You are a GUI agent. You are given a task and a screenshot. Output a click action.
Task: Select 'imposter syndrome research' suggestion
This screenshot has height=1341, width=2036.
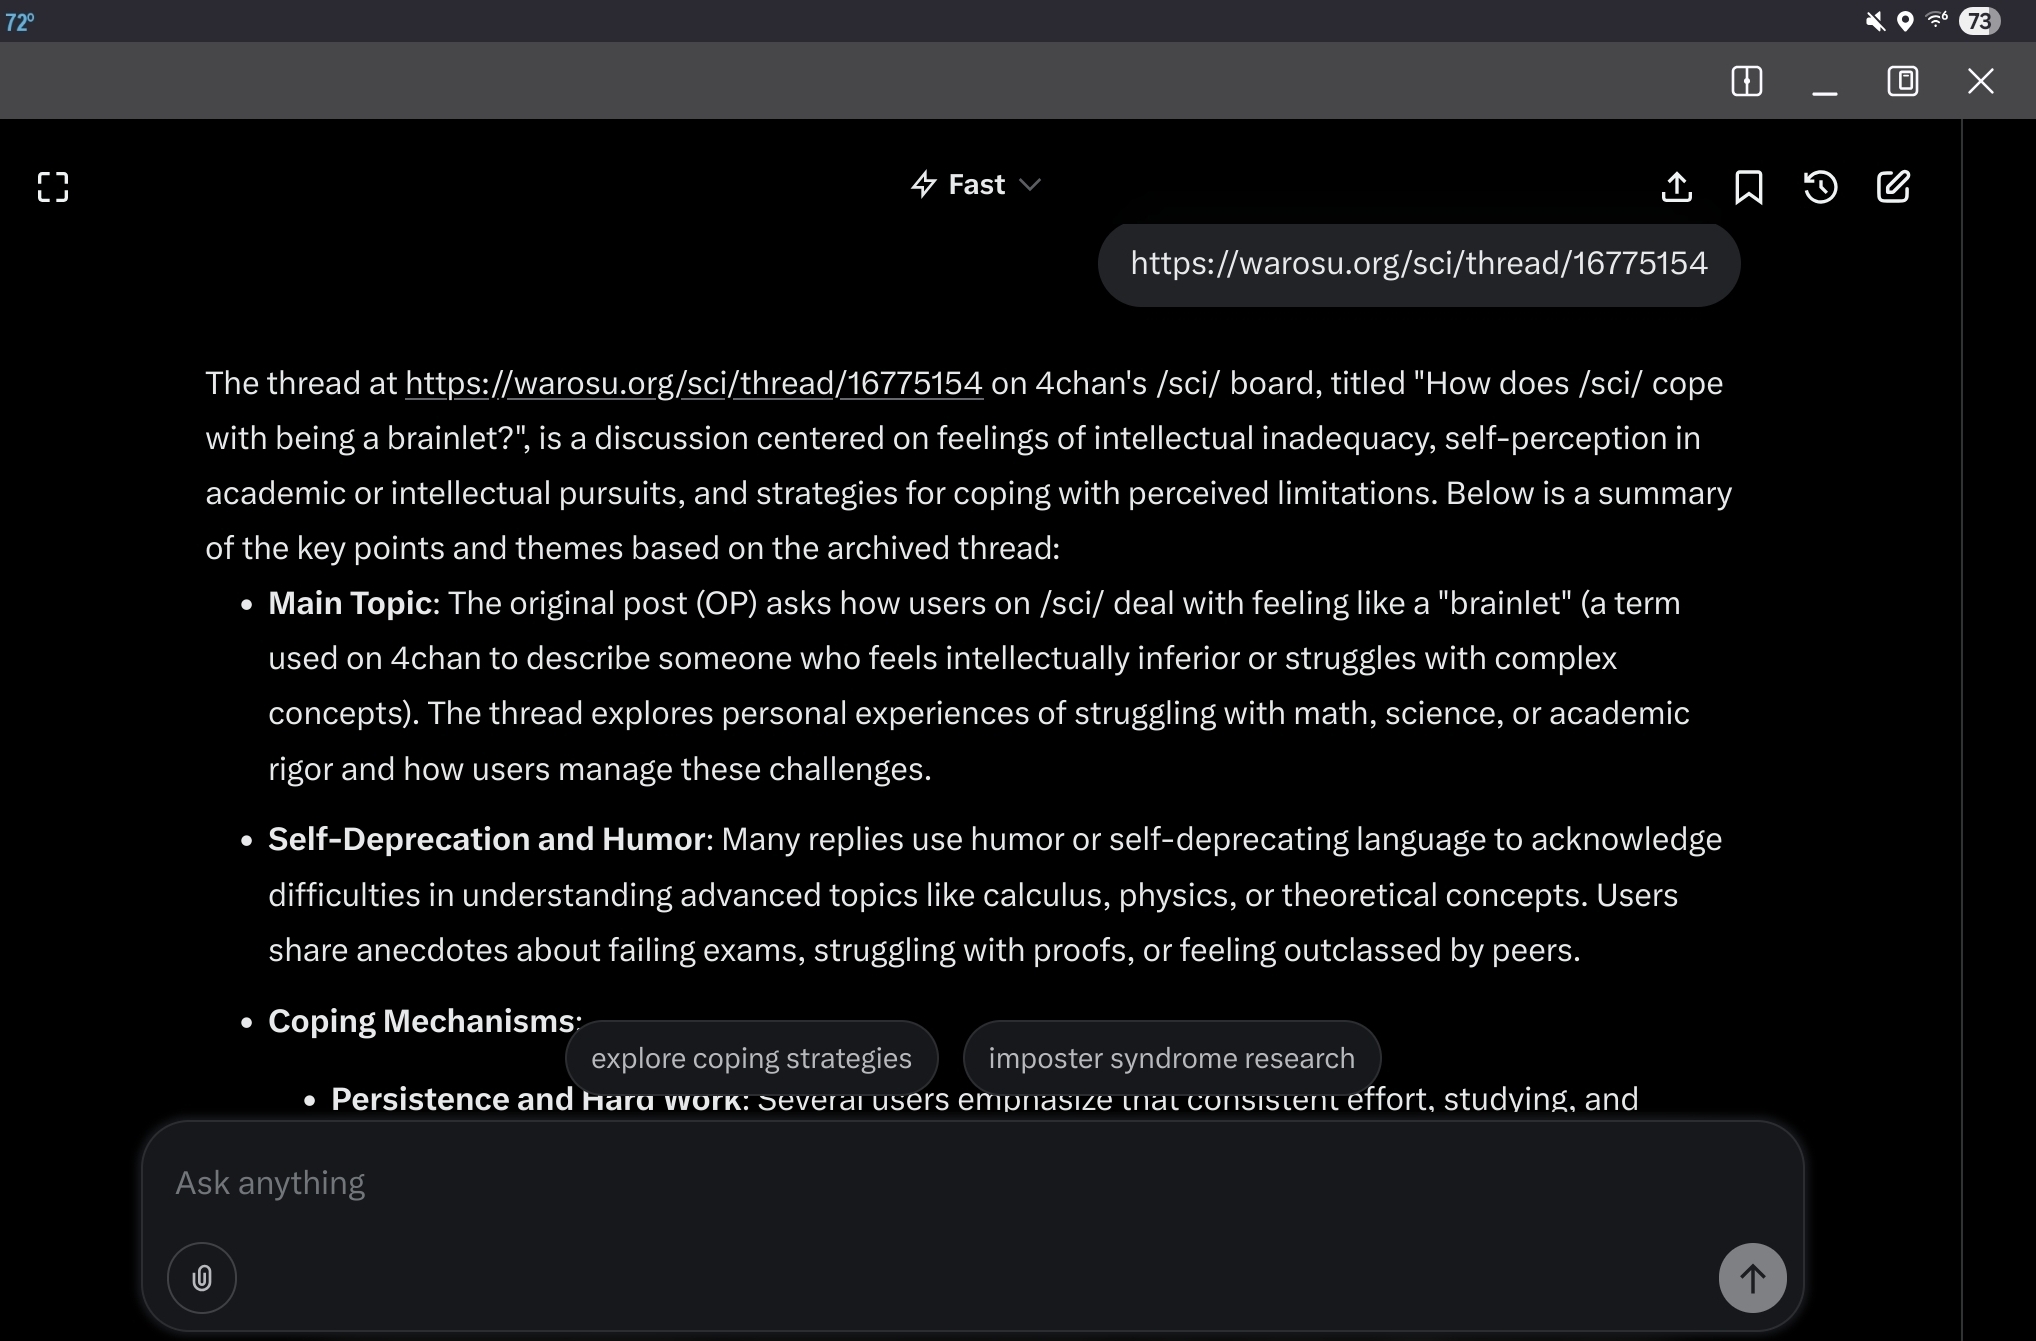pyautogui.click(x=1171, y=1058)
